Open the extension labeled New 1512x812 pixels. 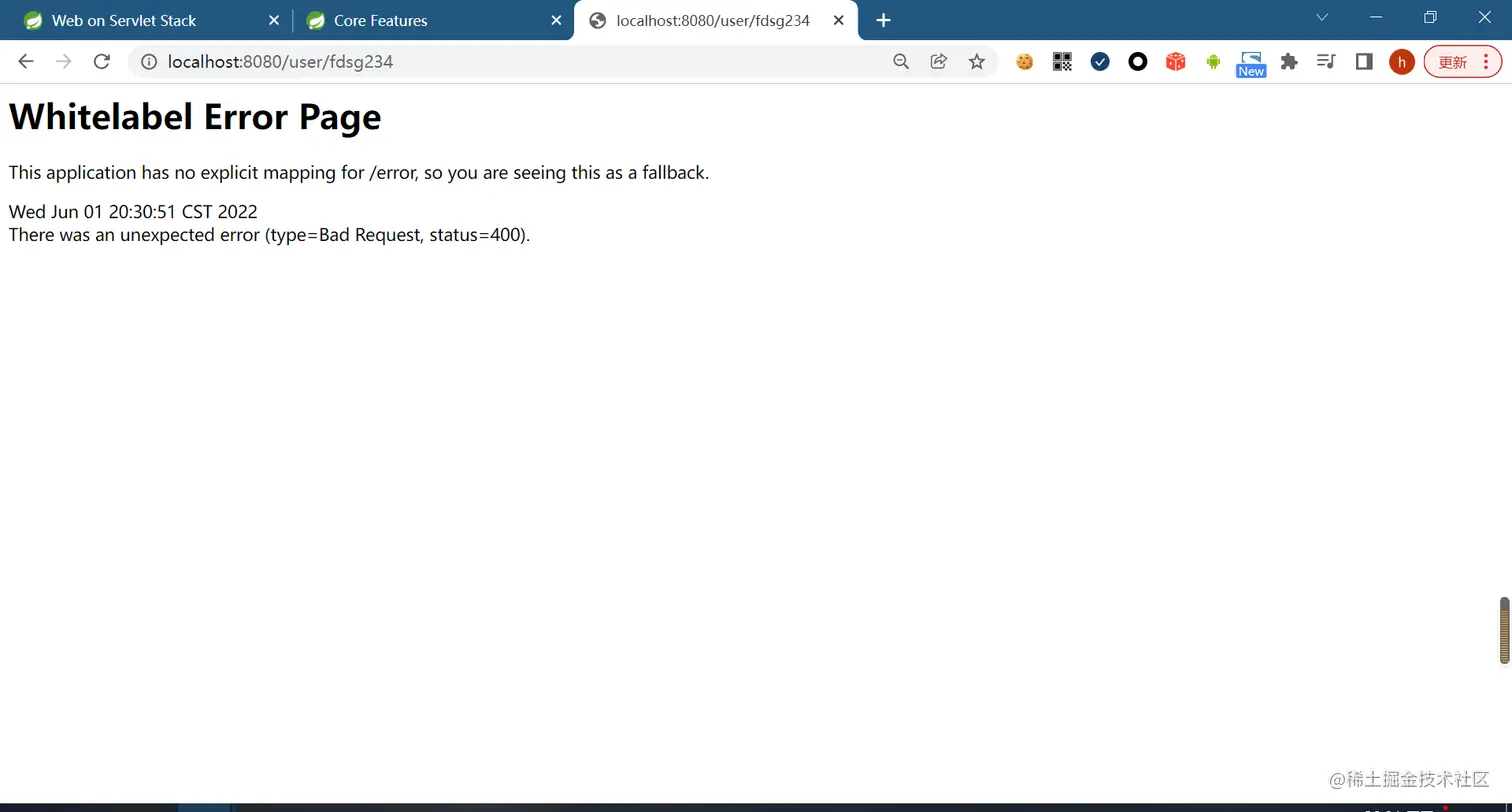click(x=1251, y=64)
